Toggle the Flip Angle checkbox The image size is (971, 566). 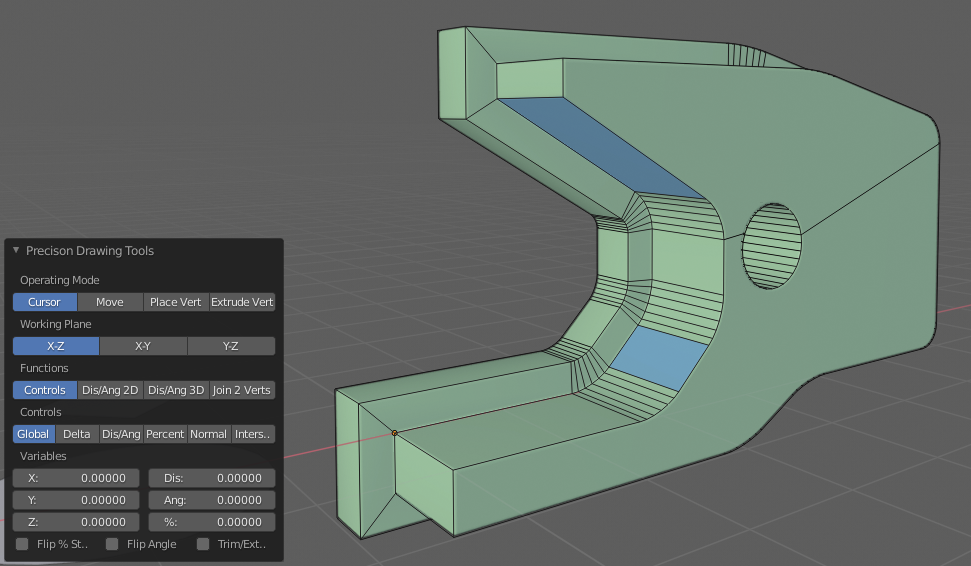click(x=112, y=544)
